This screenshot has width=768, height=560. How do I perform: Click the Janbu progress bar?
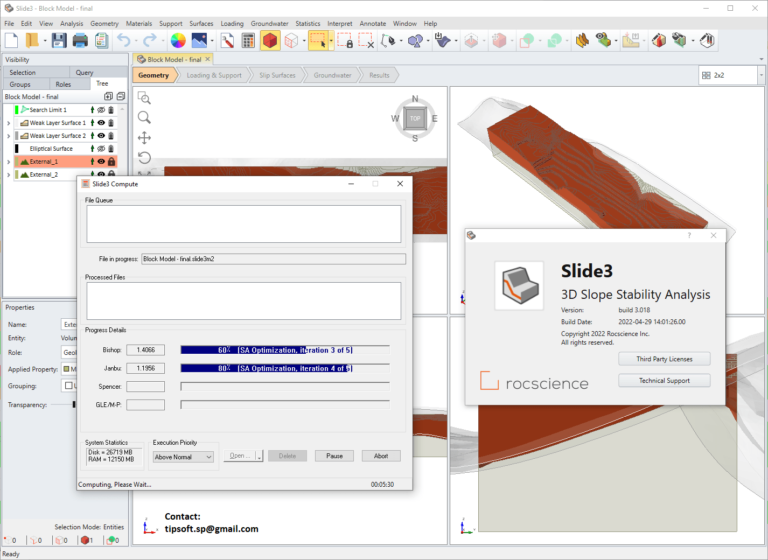point(285,368)
